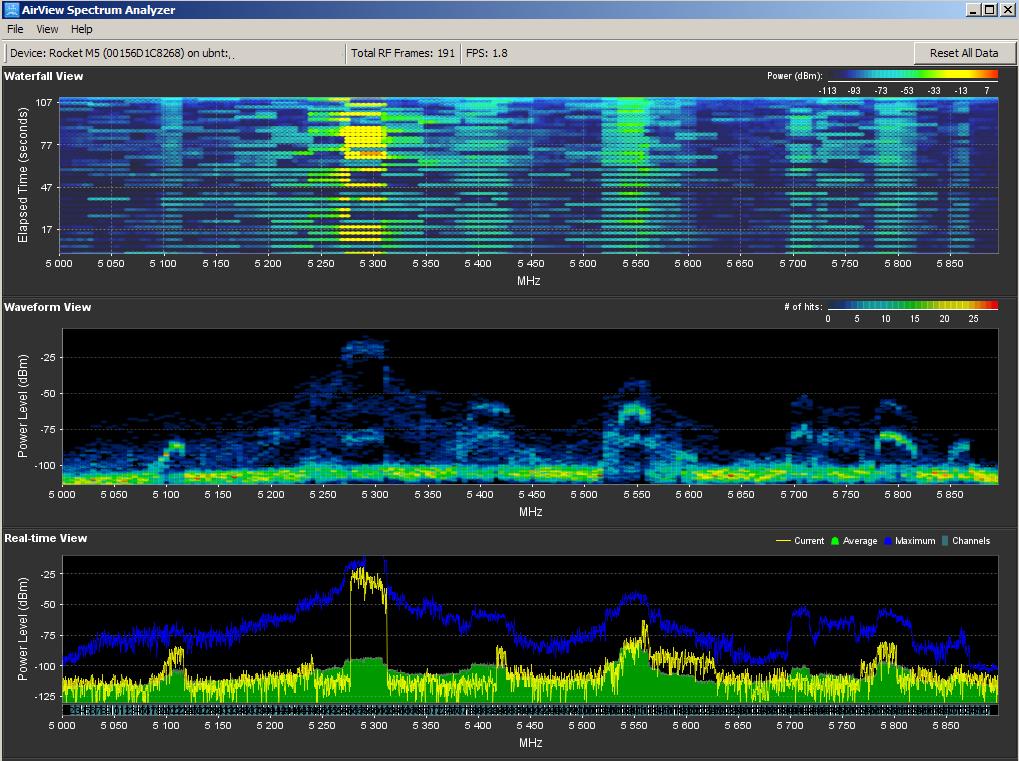Open the Help menu
Viewport: 1019px width, 761px height.
(x=82, y=30)
